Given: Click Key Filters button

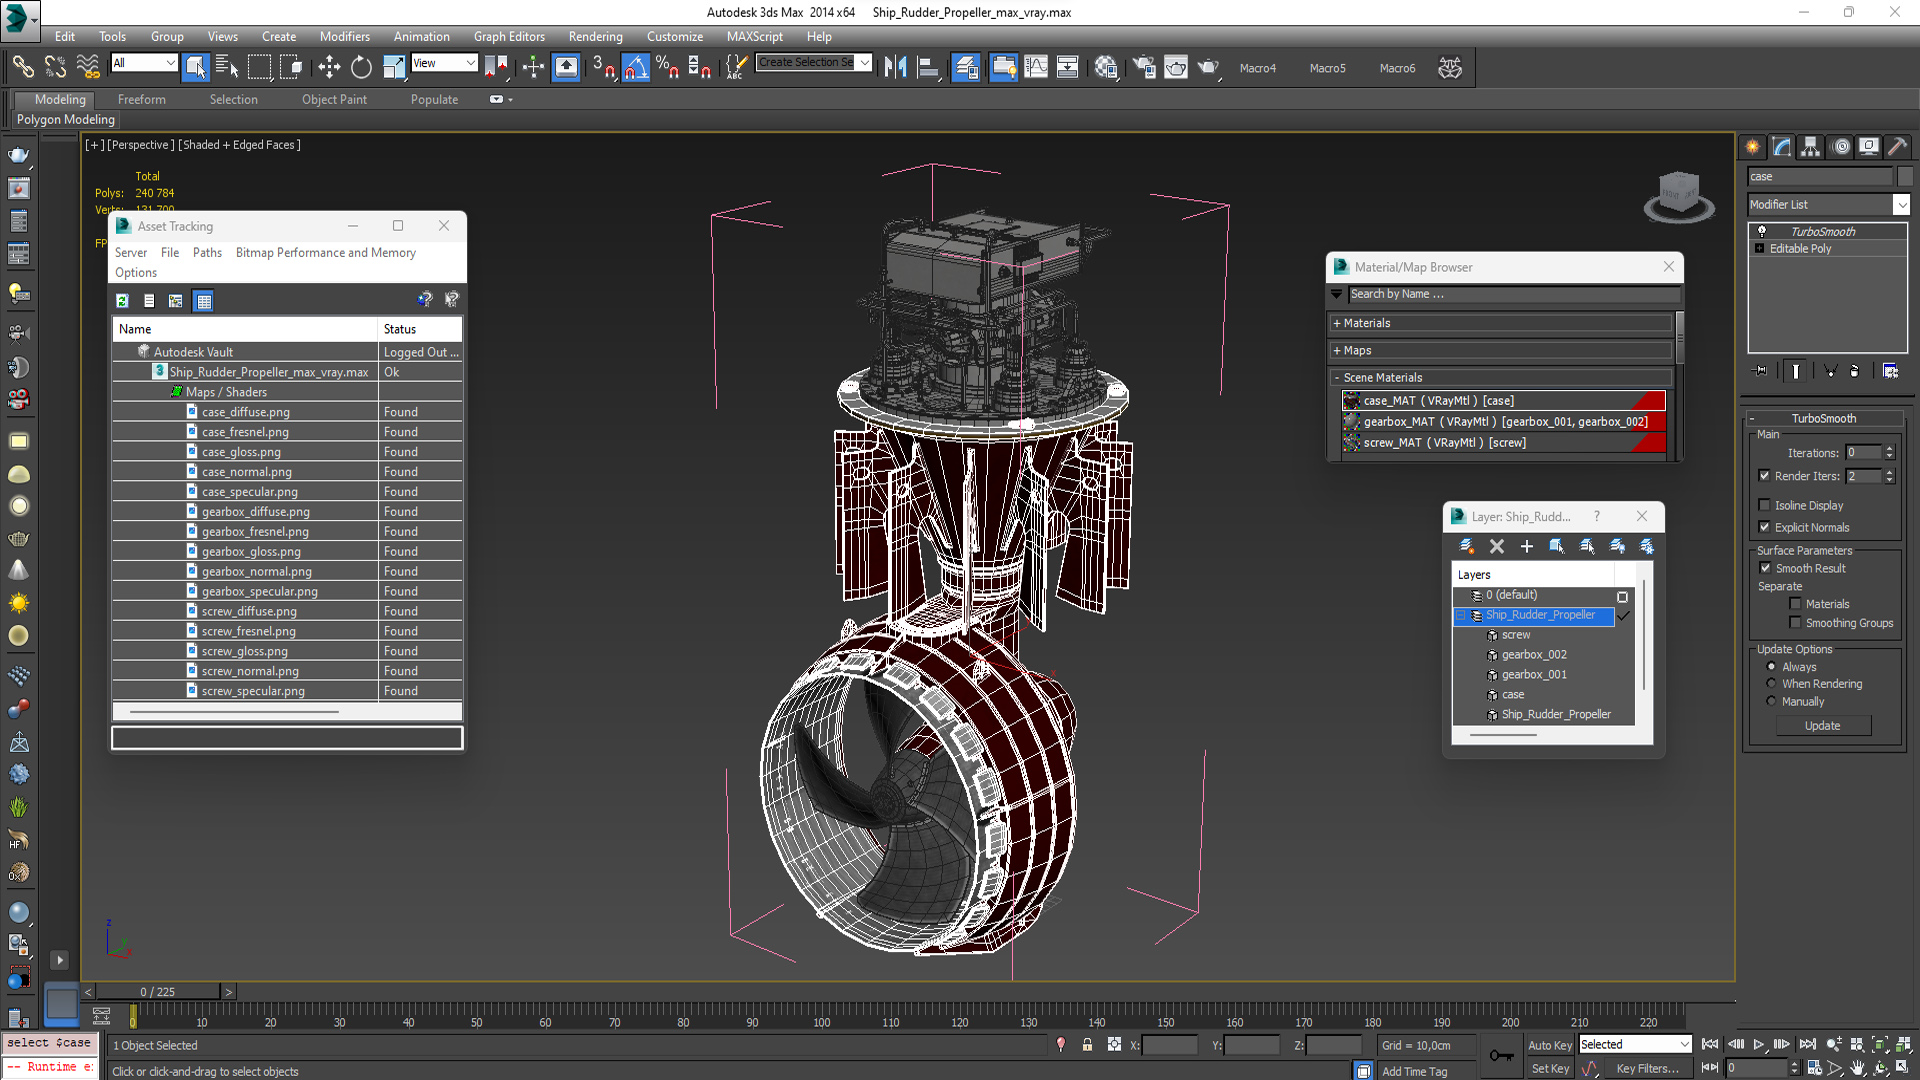Looking at the screenshot, I should click(1647, 1068).
